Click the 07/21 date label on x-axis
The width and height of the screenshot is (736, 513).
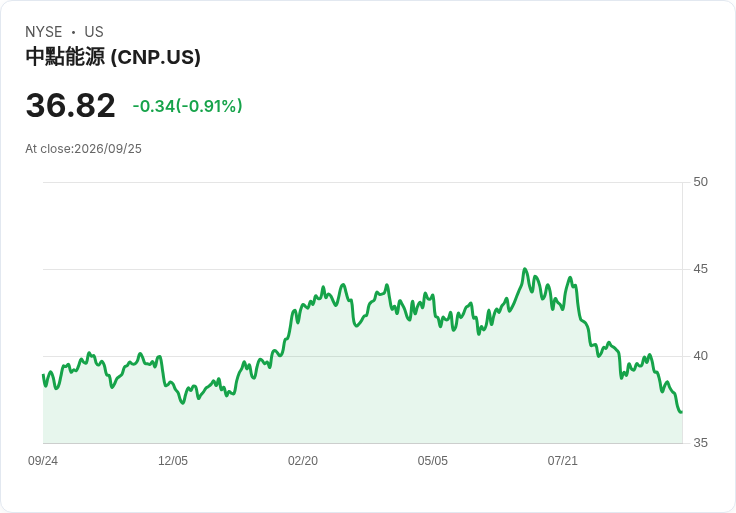coord(562,461)
